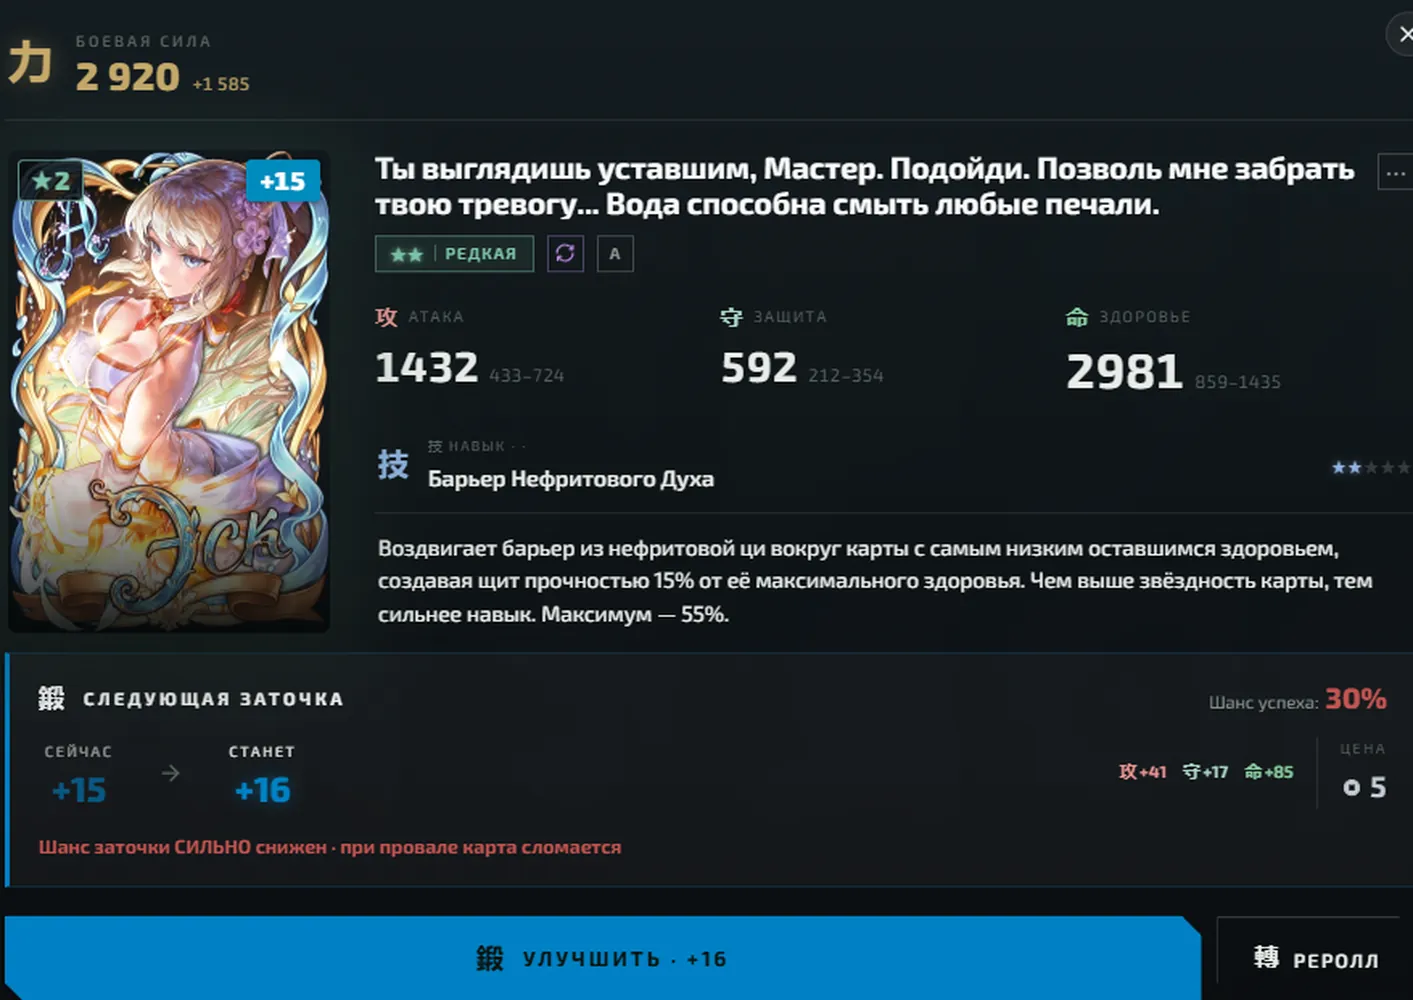Click the arrow between +15 and +16
Screen dimensions: 1413x1000
(x=171, y=773)
